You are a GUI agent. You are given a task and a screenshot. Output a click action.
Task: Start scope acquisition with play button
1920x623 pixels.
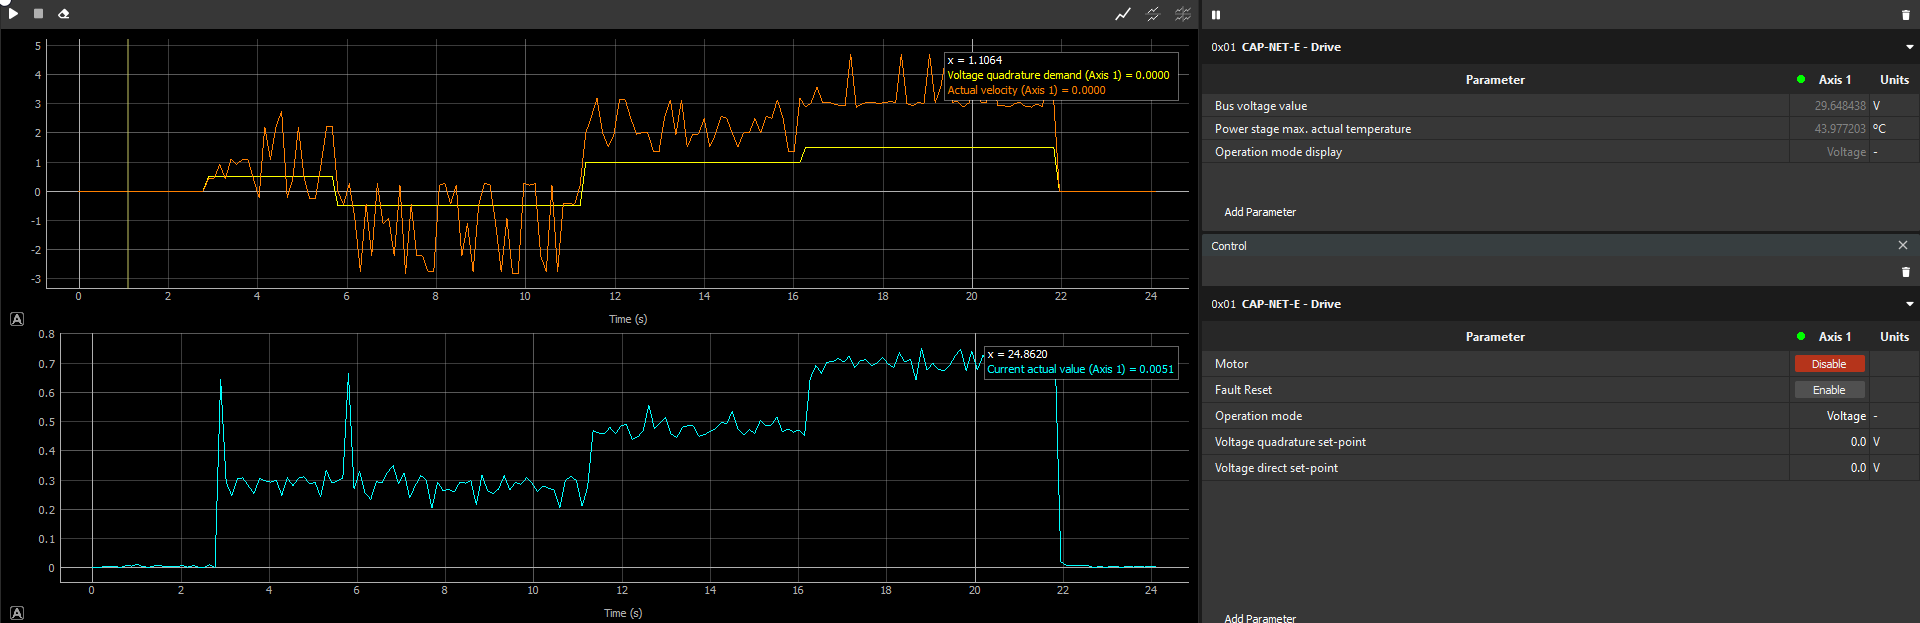13,13
